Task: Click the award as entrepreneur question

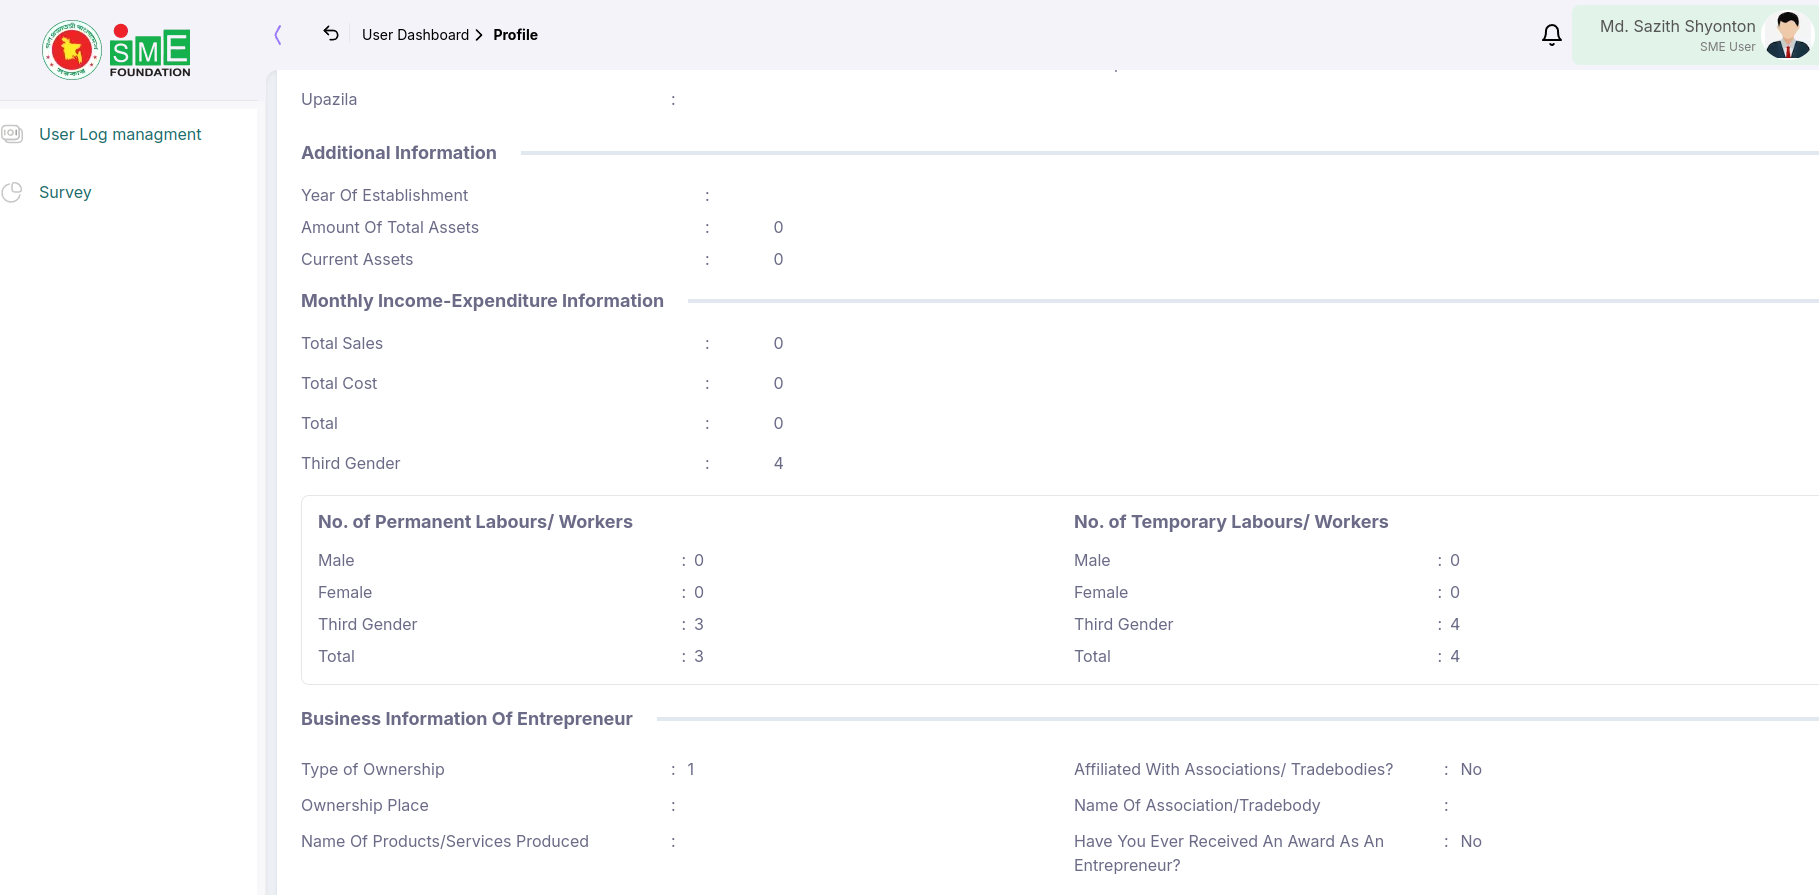Action: [x=1229, y=853]
